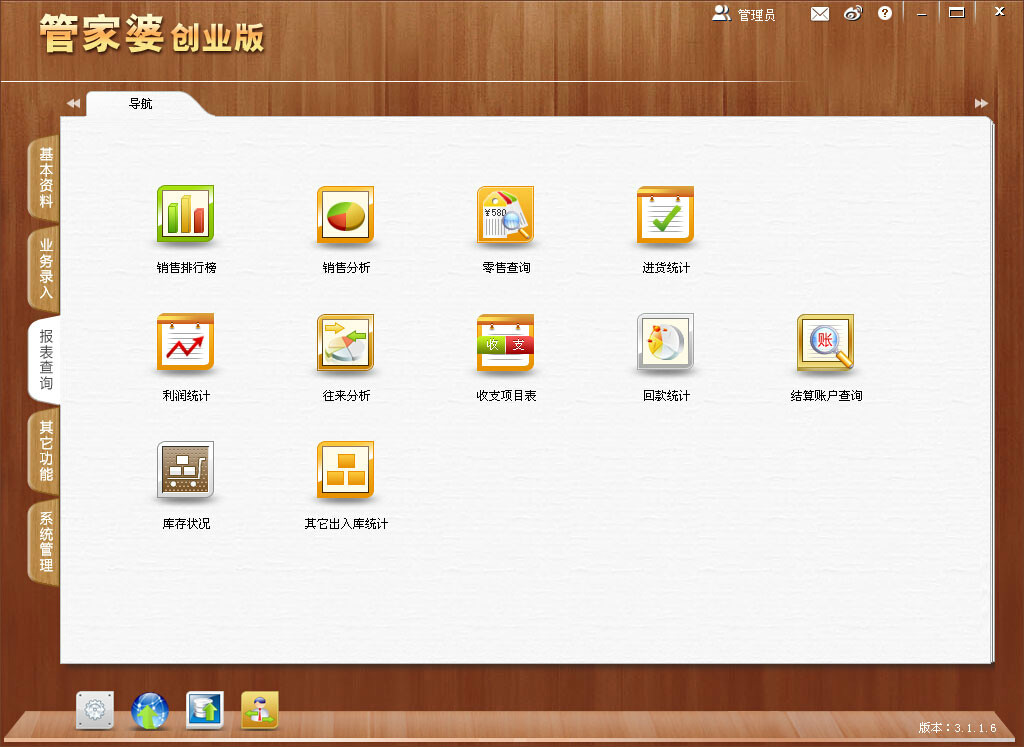Open 往来分析 contacts analysis

345,343
